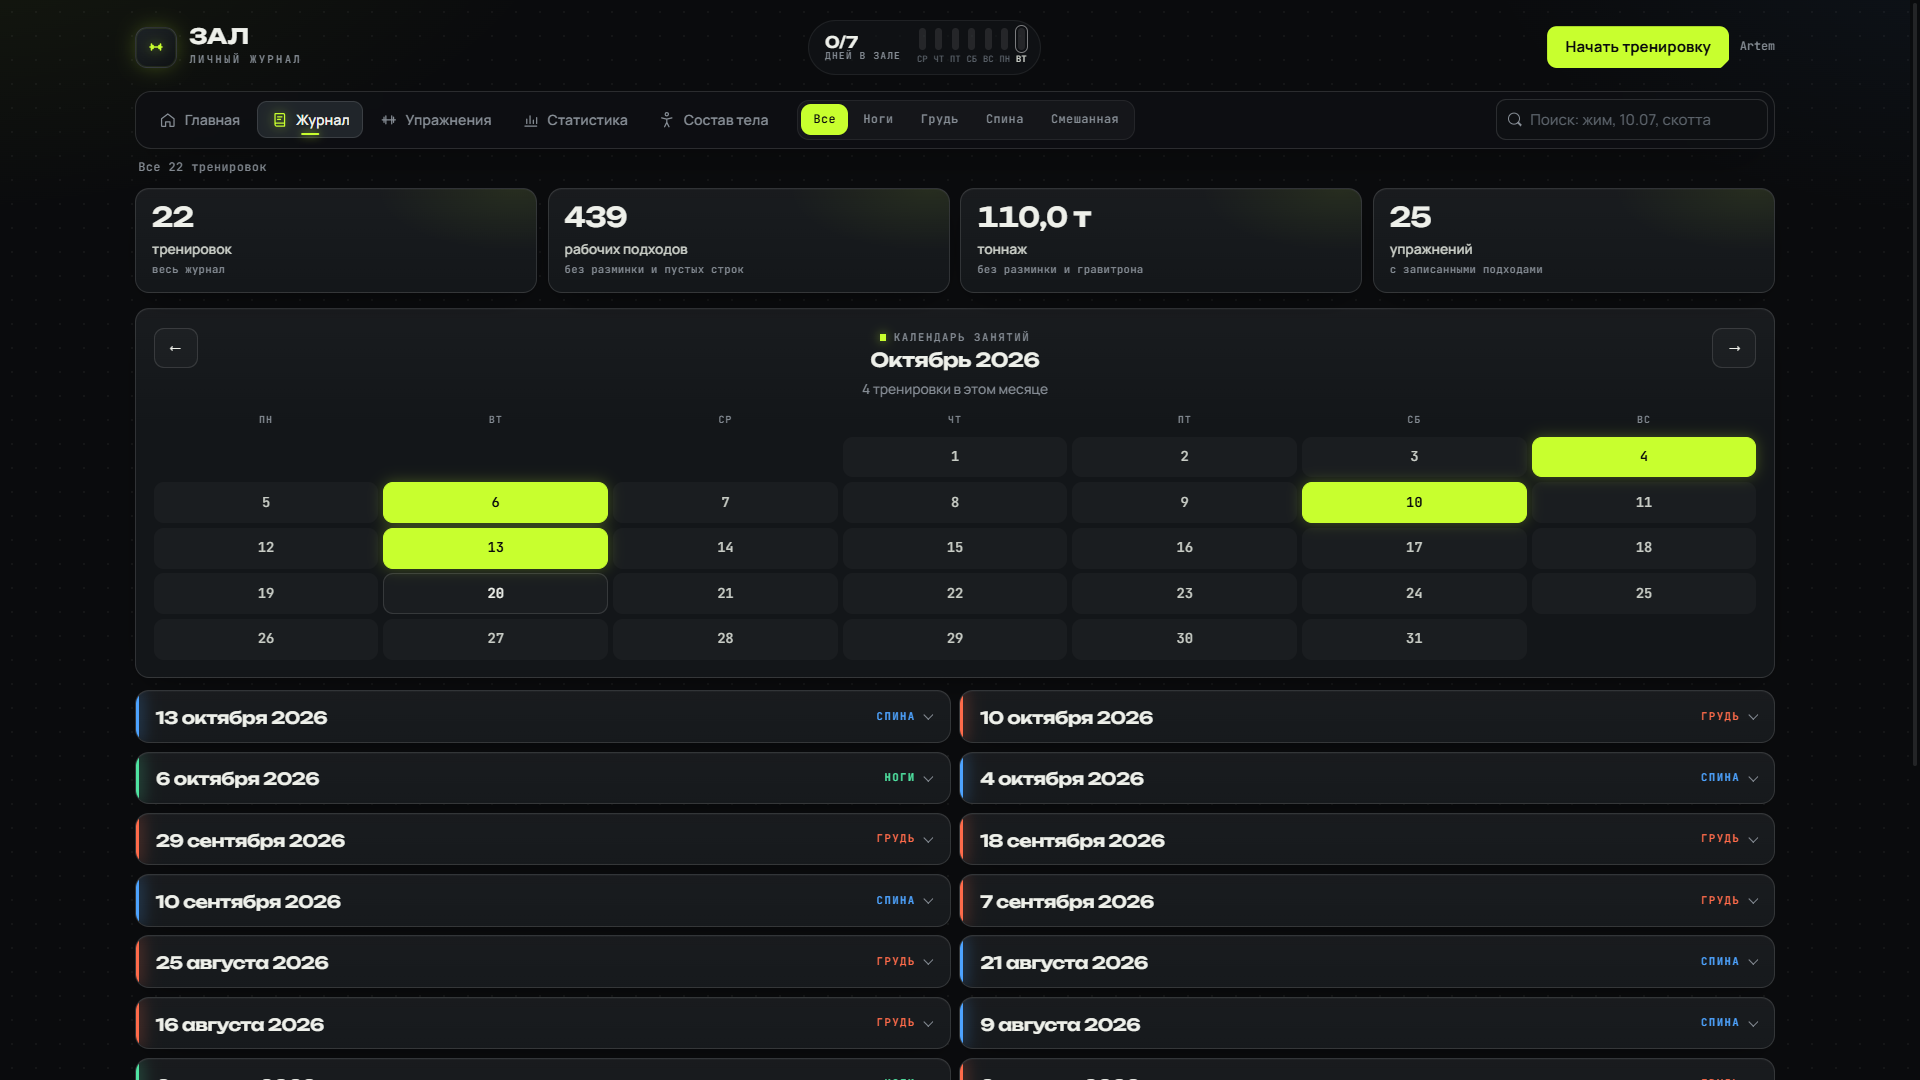
Task: Expand the 21 августа 2026 workout
Action: 1367,962
